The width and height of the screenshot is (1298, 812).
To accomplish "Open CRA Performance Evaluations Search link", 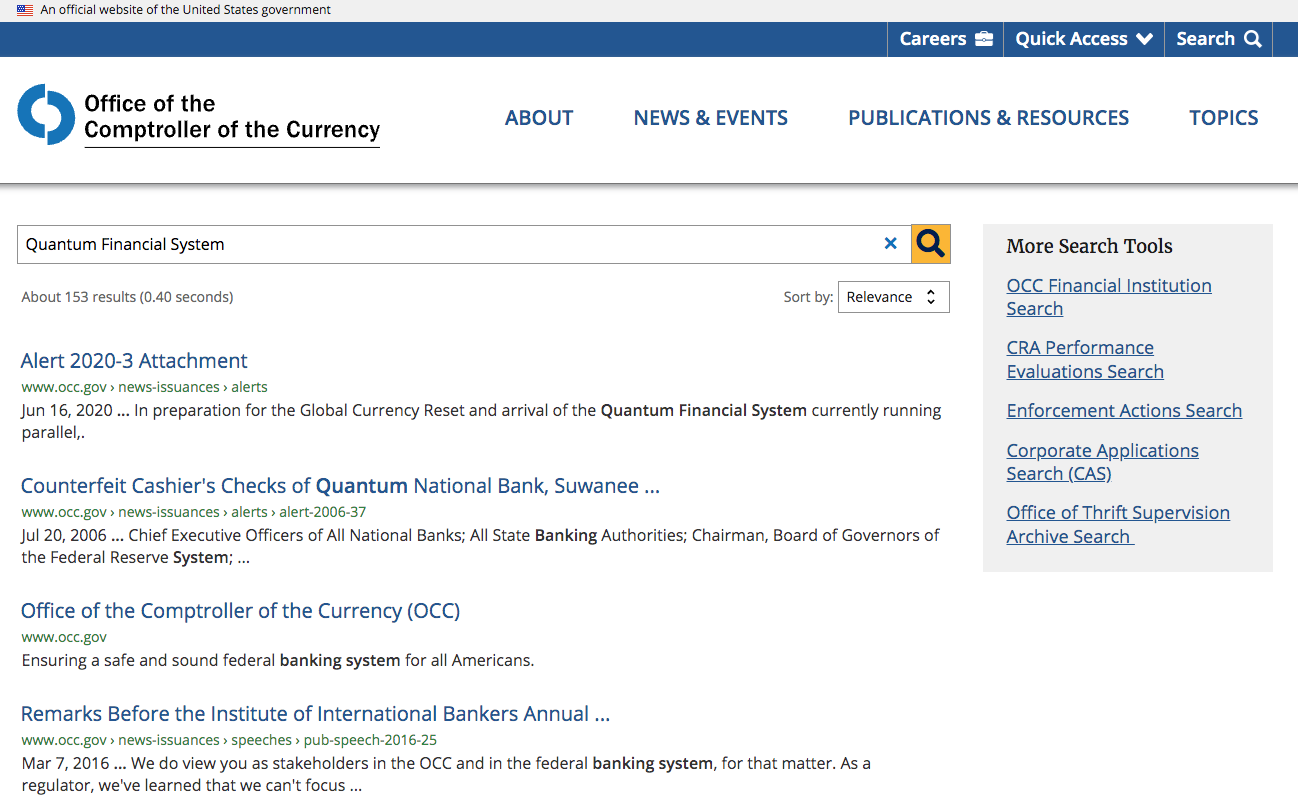I will point(1085,359).
